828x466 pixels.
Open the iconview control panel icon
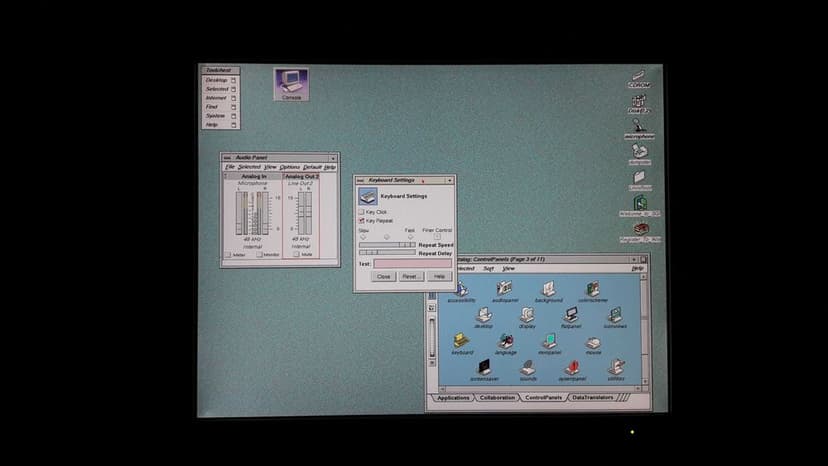pos(615,318)
